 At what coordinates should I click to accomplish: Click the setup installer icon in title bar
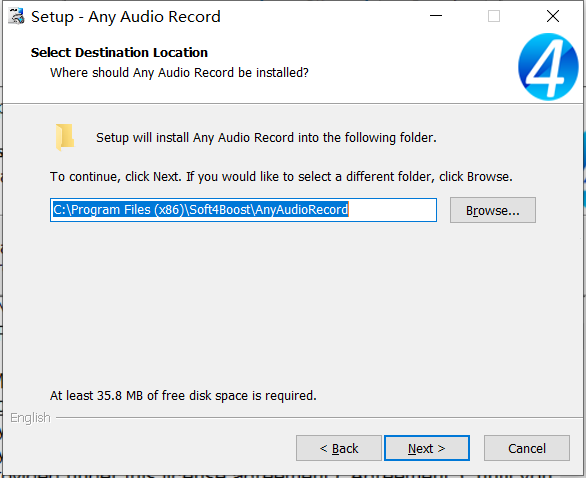click(x=16, y=17)
